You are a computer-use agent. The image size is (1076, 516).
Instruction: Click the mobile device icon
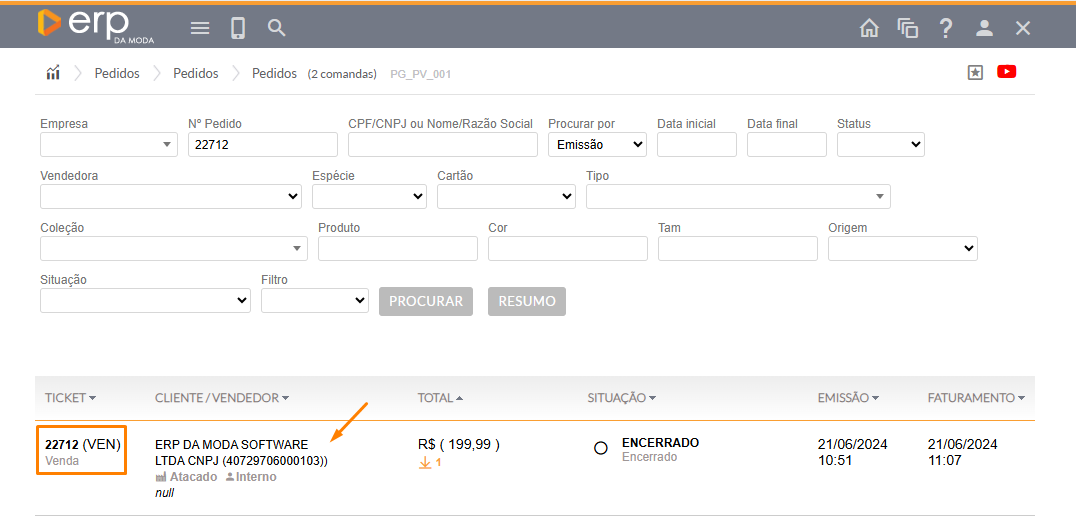[x=238, y=28]
